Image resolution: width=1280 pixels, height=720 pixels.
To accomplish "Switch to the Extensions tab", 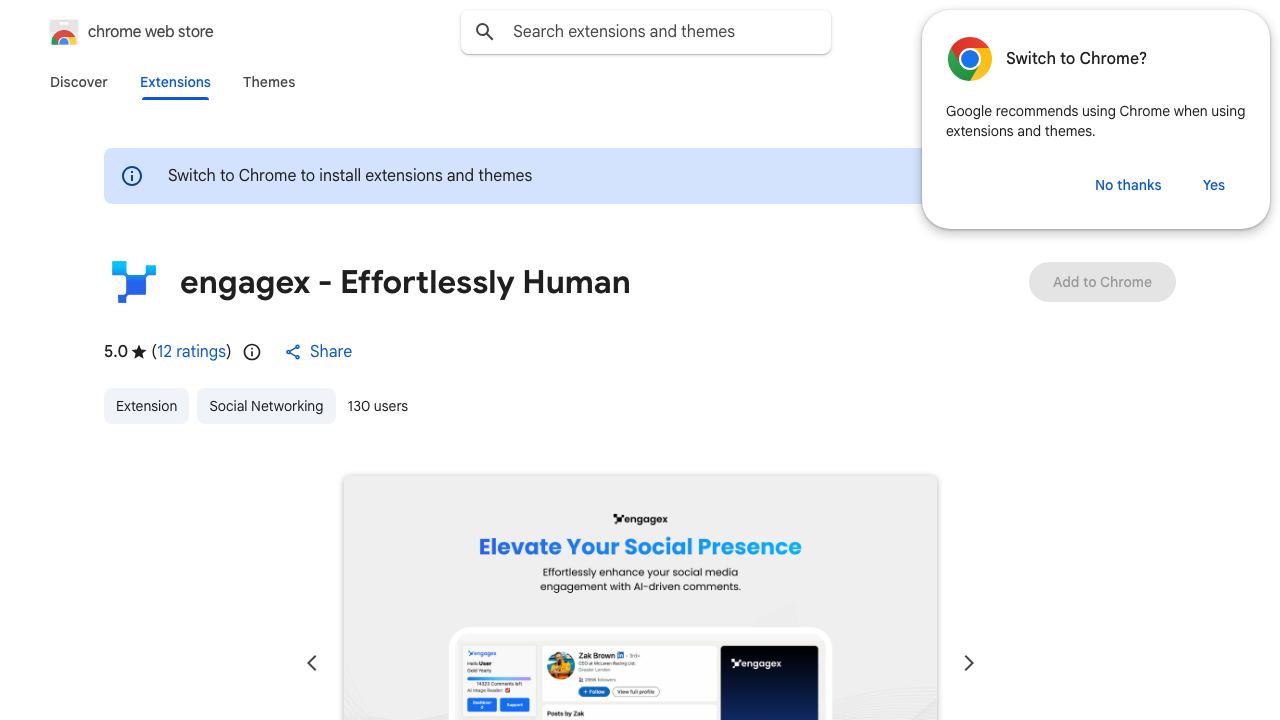I will point(175,82).
